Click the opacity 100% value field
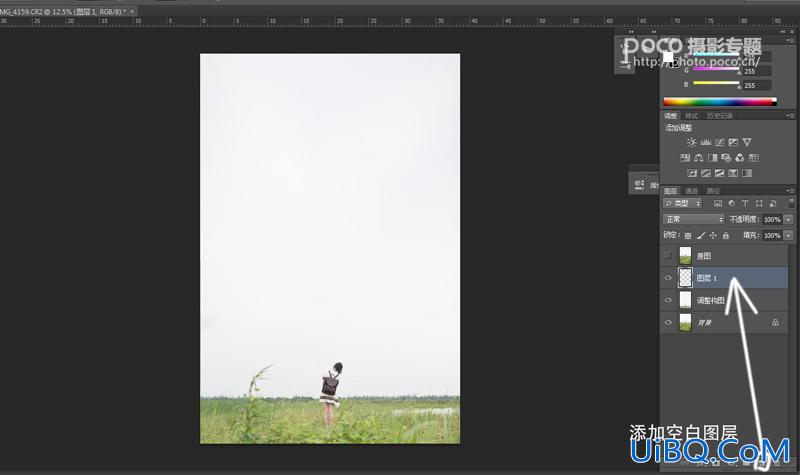This screenshot has height=475, width=800. pos(772,219)
